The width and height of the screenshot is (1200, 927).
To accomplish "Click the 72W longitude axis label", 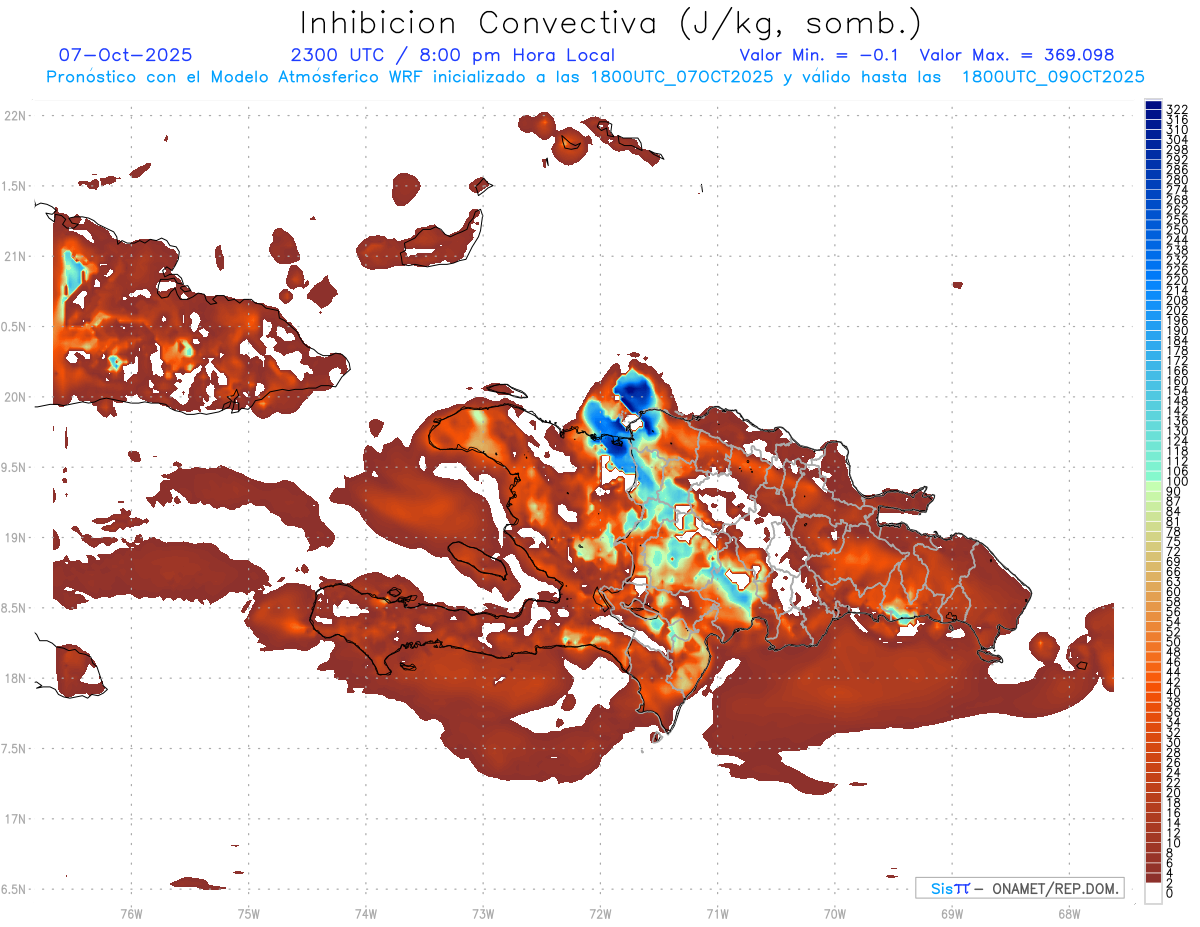I will (600, 913).
